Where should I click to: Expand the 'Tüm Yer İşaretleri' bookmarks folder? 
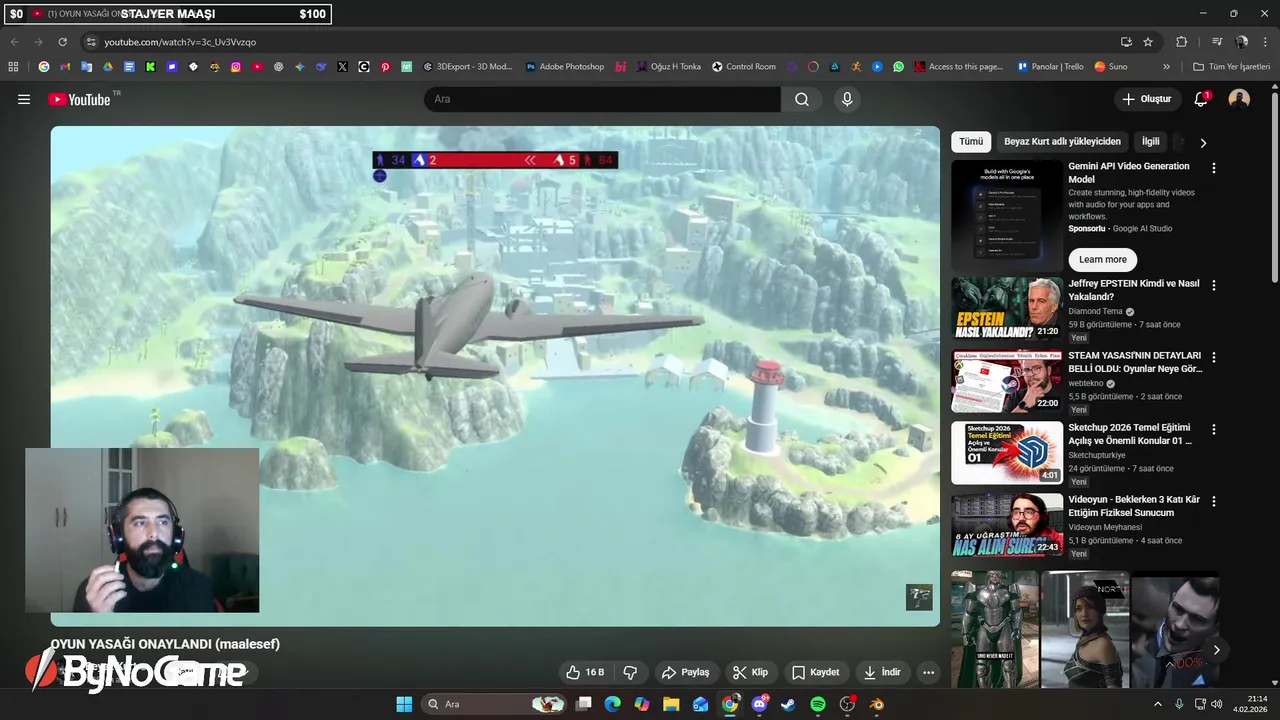[1232, 67]
